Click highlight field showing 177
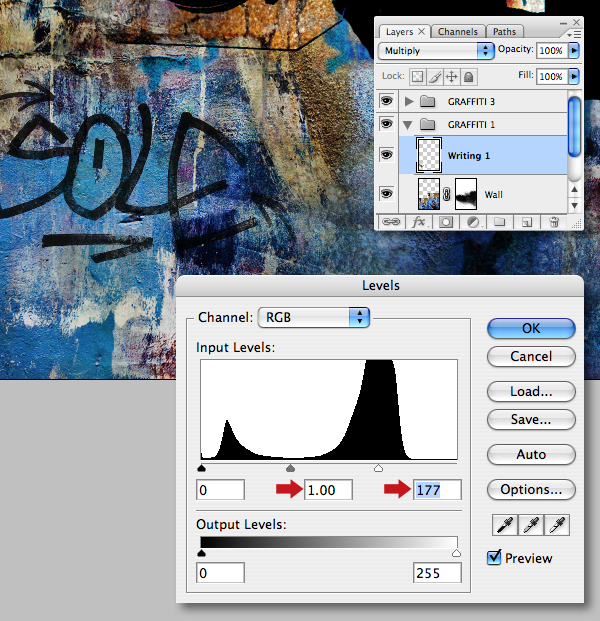This screenshot has height=621, width=600. [x=437, y=490]
